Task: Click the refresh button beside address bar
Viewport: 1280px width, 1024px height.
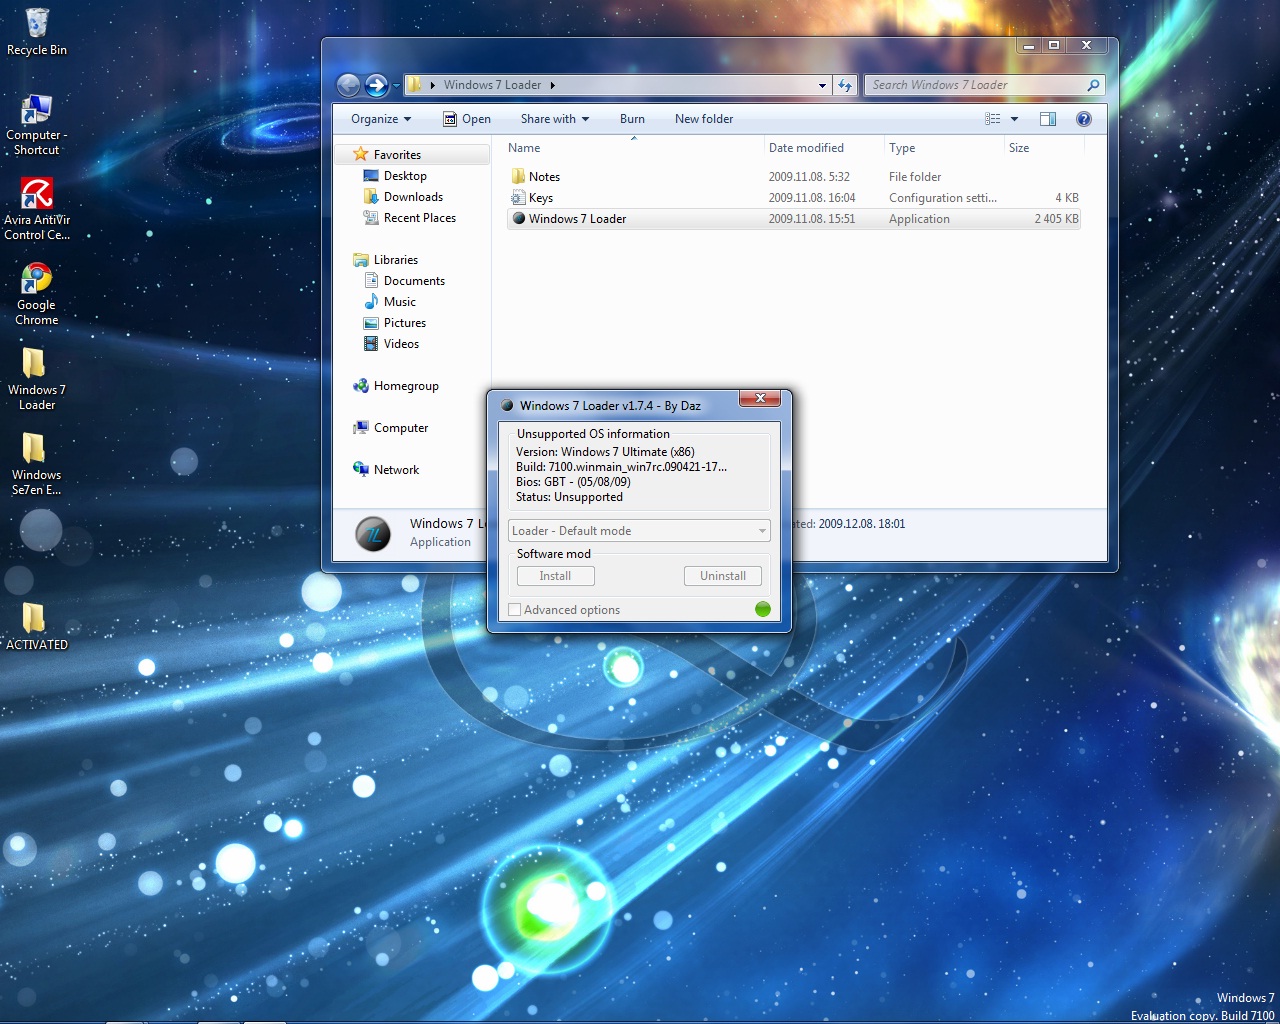Action: [845, 85]
